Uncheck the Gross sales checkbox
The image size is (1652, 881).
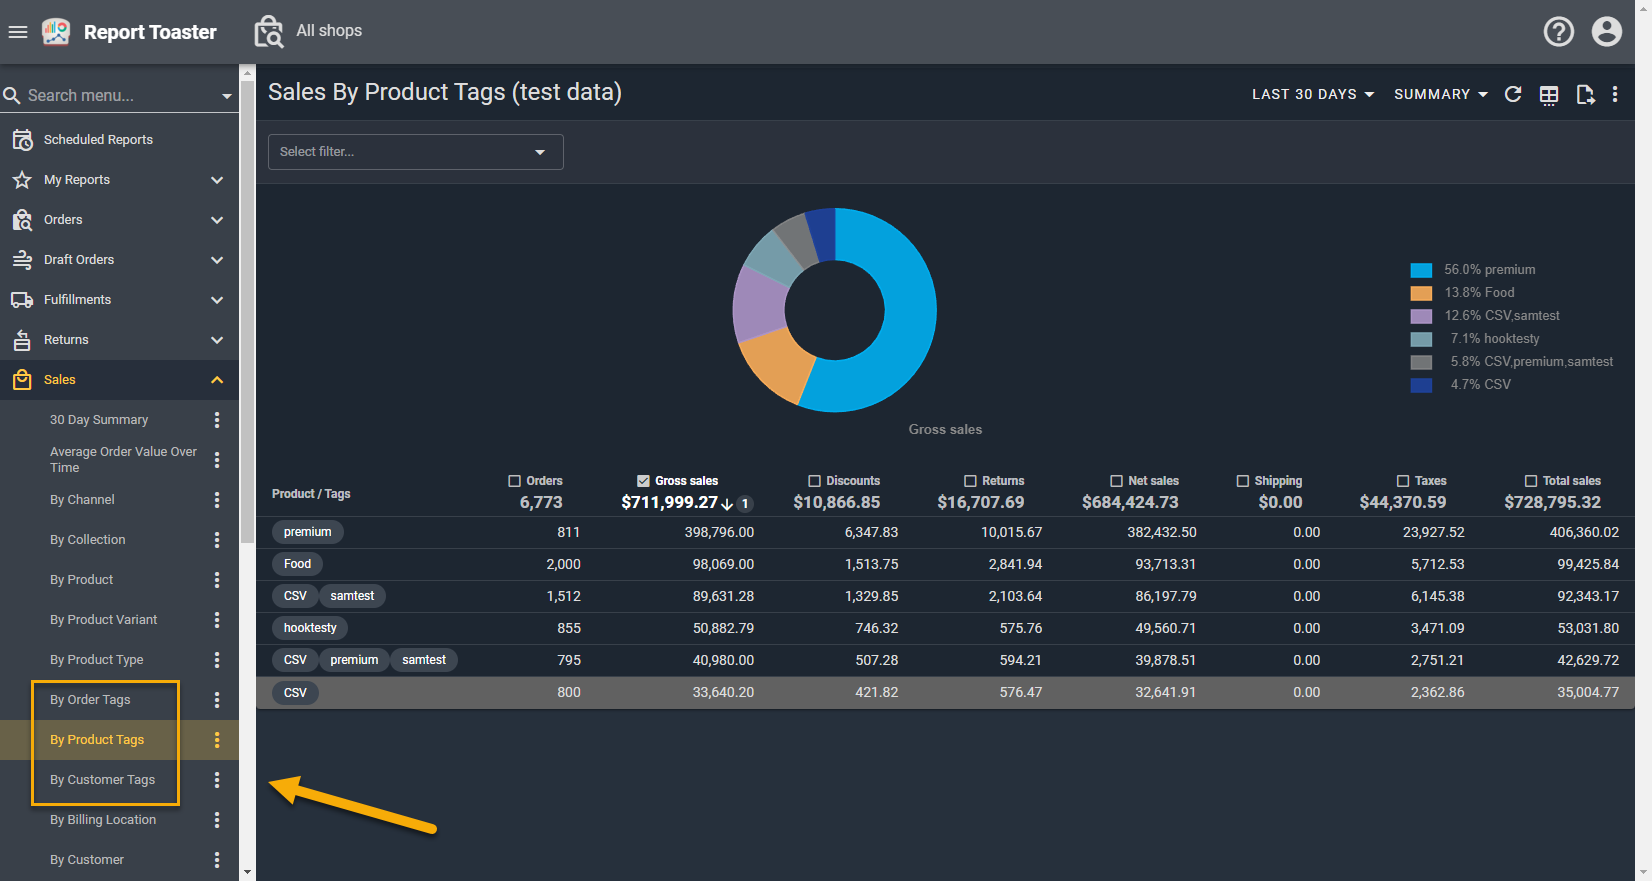click(643, 481)
